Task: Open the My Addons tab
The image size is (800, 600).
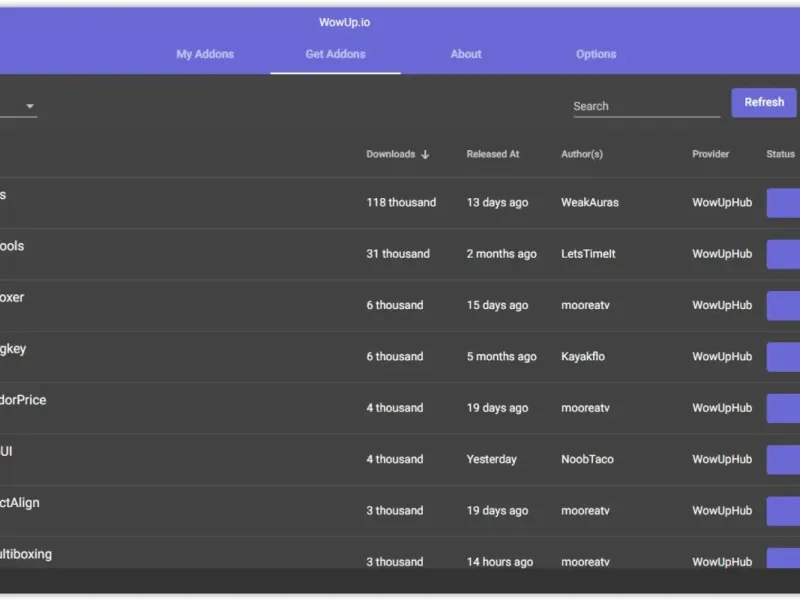Action: click(x=205, y=54)
